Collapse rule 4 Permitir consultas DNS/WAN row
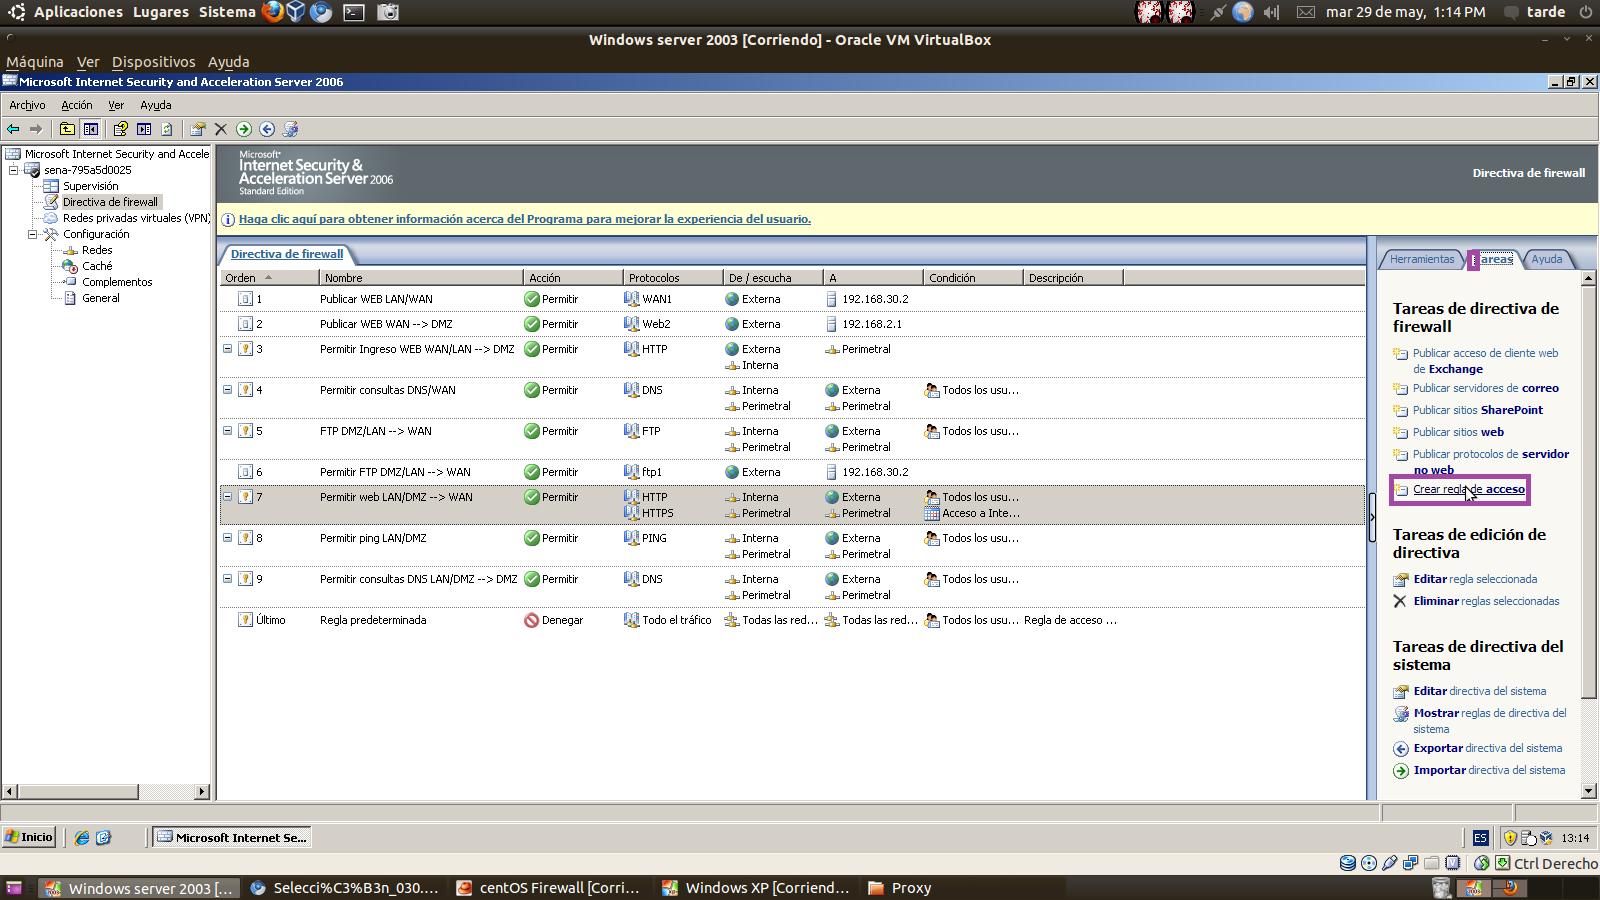1600x900 pixels. click(227, 390)
